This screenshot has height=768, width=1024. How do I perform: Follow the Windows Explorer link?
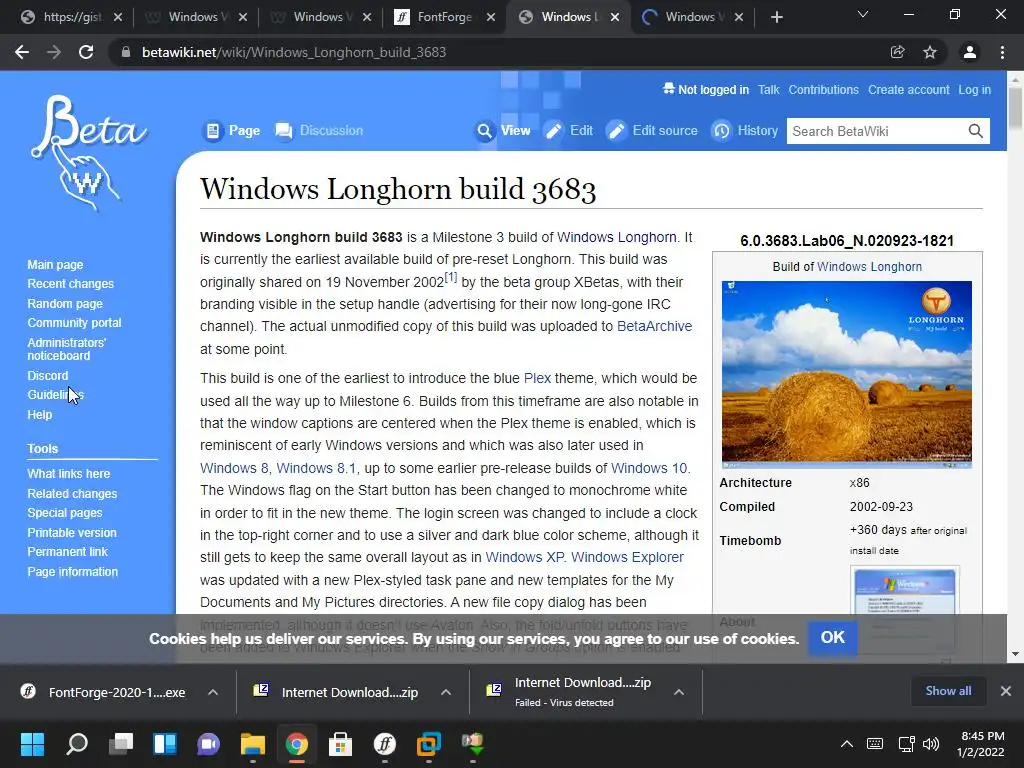(628, 557)
